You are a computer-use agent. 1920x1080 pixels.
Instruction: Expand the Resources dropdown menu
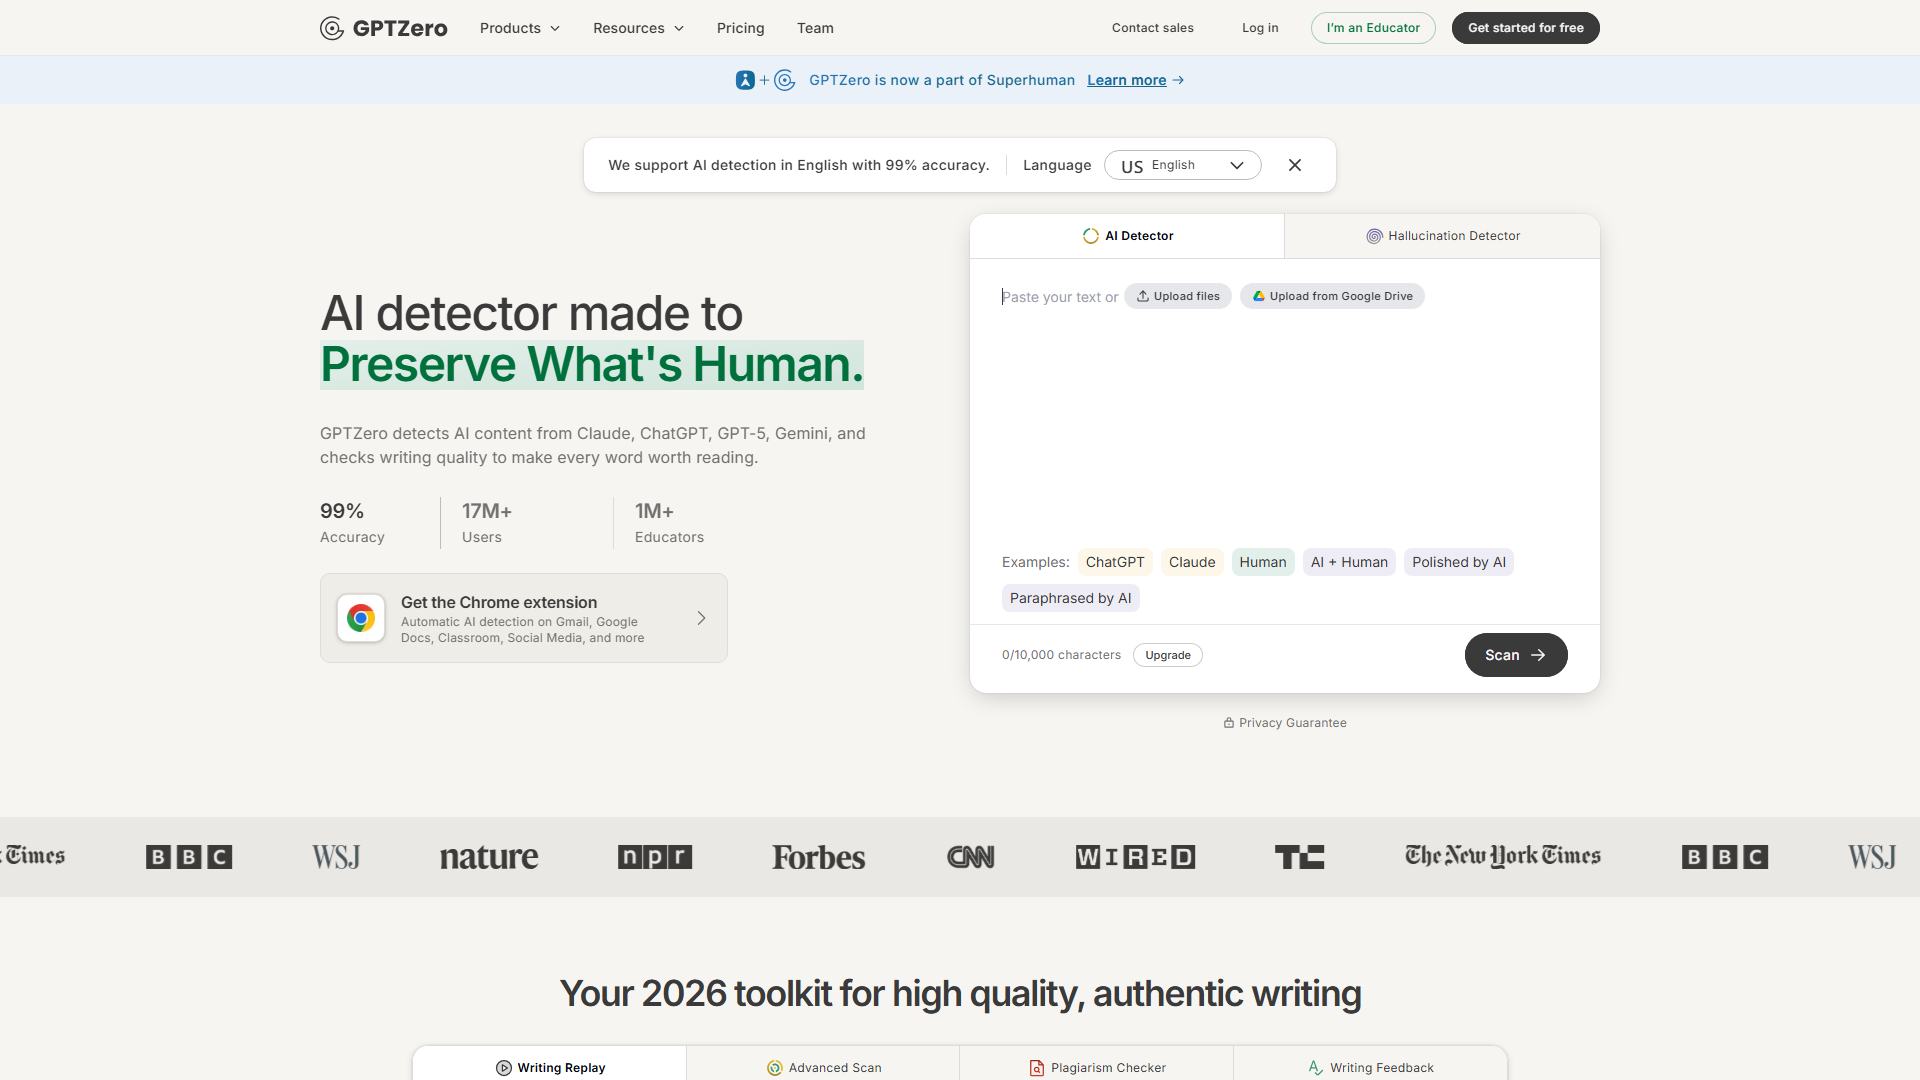click(639, 28)
